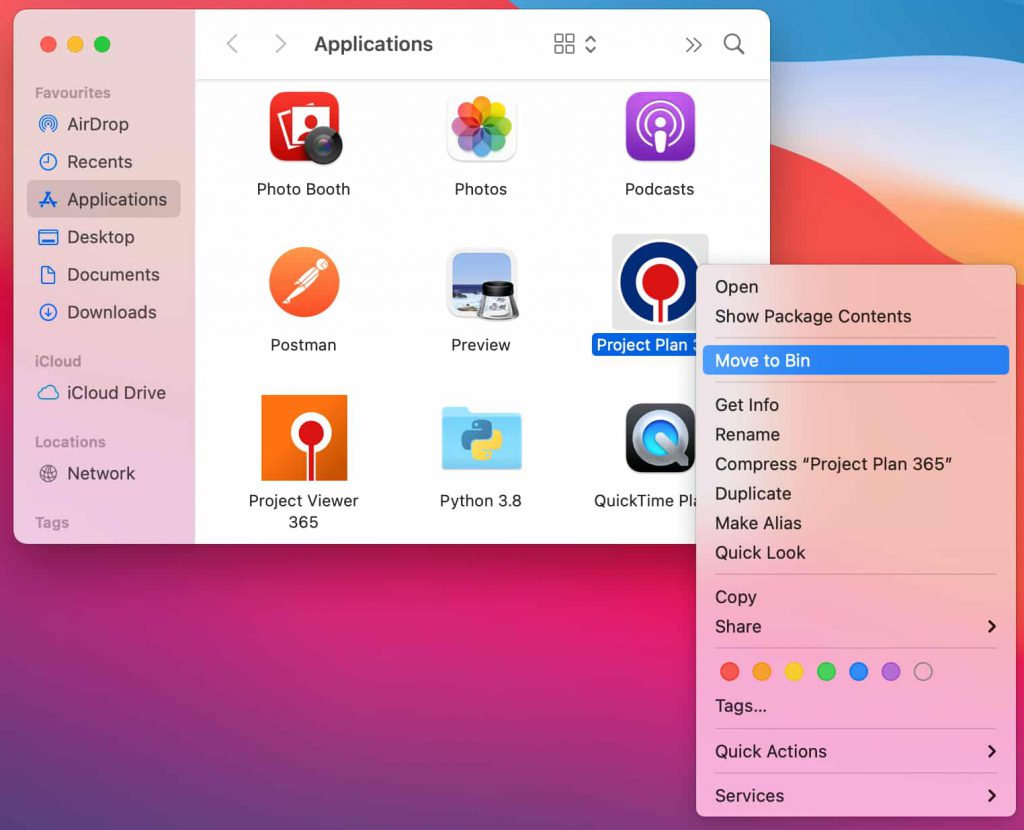
Task: Minimize the Finder window yellow button
Action: pos(75,44)
